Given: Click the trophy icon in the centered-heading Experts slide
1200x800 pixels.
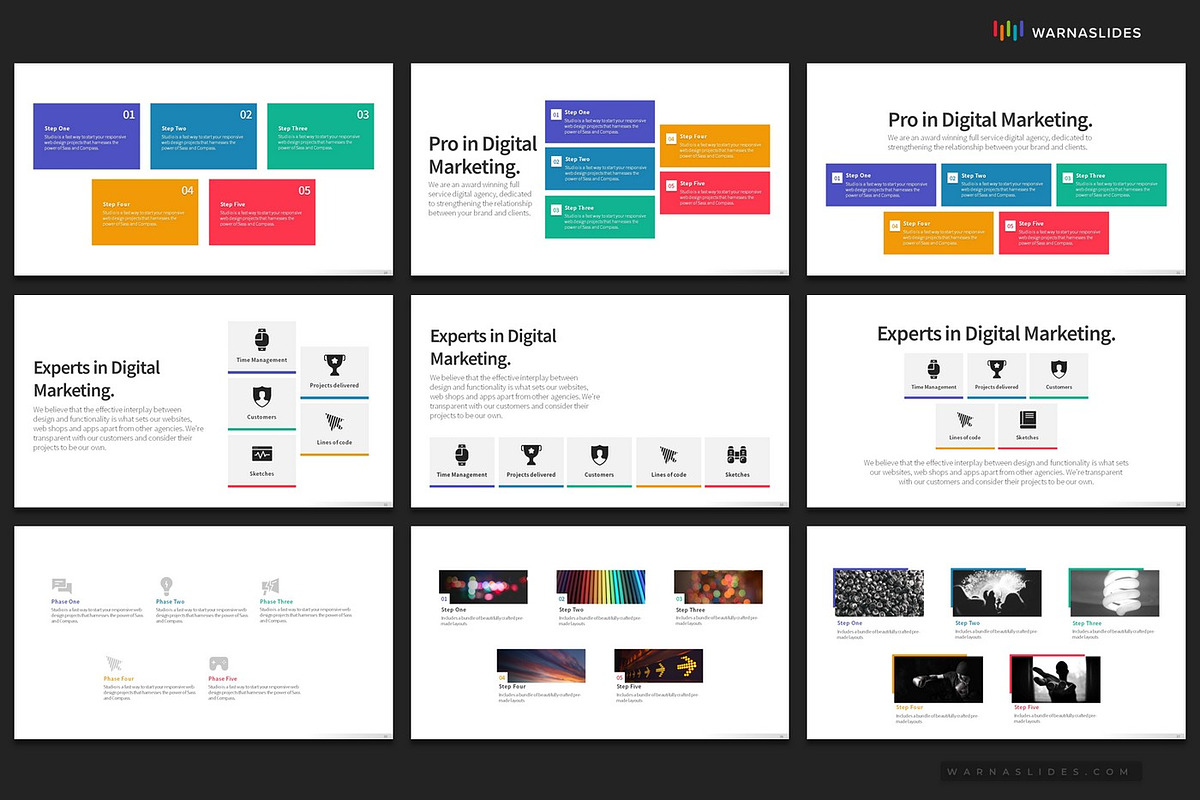Looking at the screenshot, I should tap(997, 368).
